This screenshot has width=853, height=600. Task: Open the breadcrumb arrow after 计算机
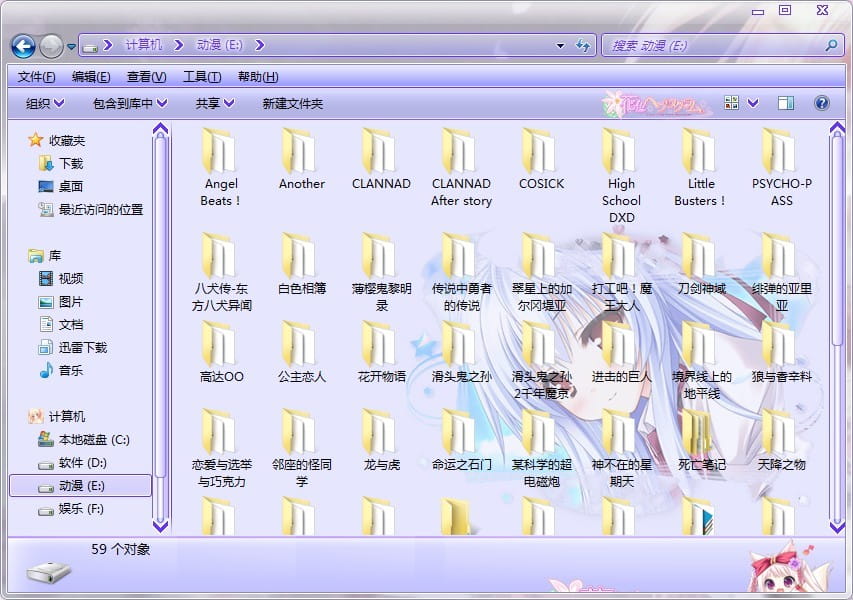178,45
